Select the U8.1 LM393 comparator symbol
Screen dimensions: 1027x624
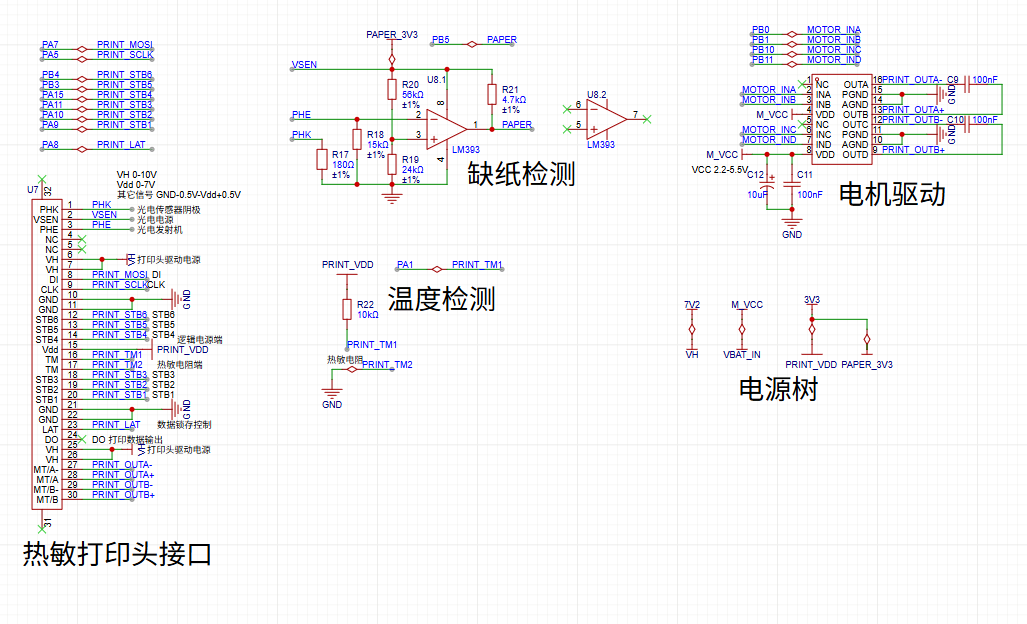pyautogui.click(x=445, y=126)
